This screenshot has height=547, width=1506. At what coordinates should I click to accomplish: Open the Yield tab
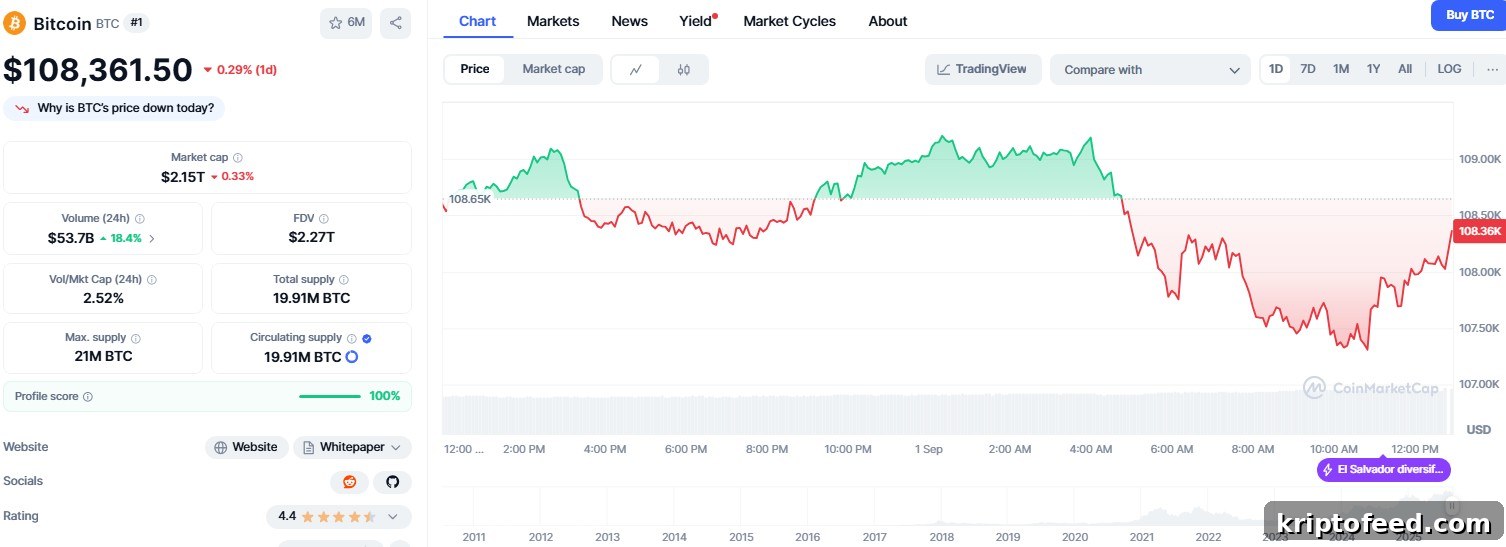tap(696, 21)
